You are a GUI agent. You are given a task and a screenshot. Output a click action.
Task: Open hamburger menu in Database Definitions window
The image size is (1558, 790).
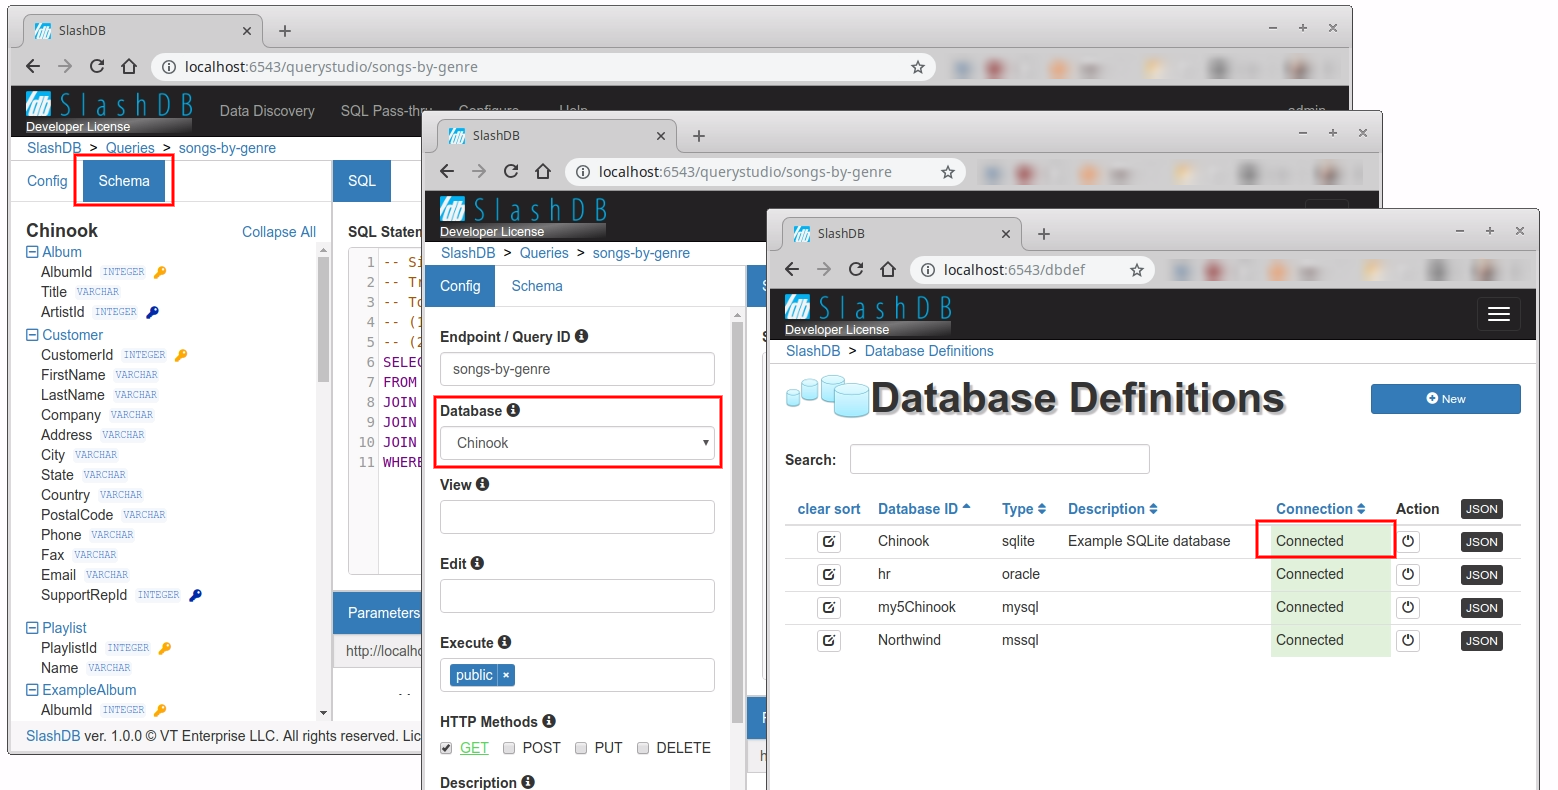click(x=1498, y=314)
